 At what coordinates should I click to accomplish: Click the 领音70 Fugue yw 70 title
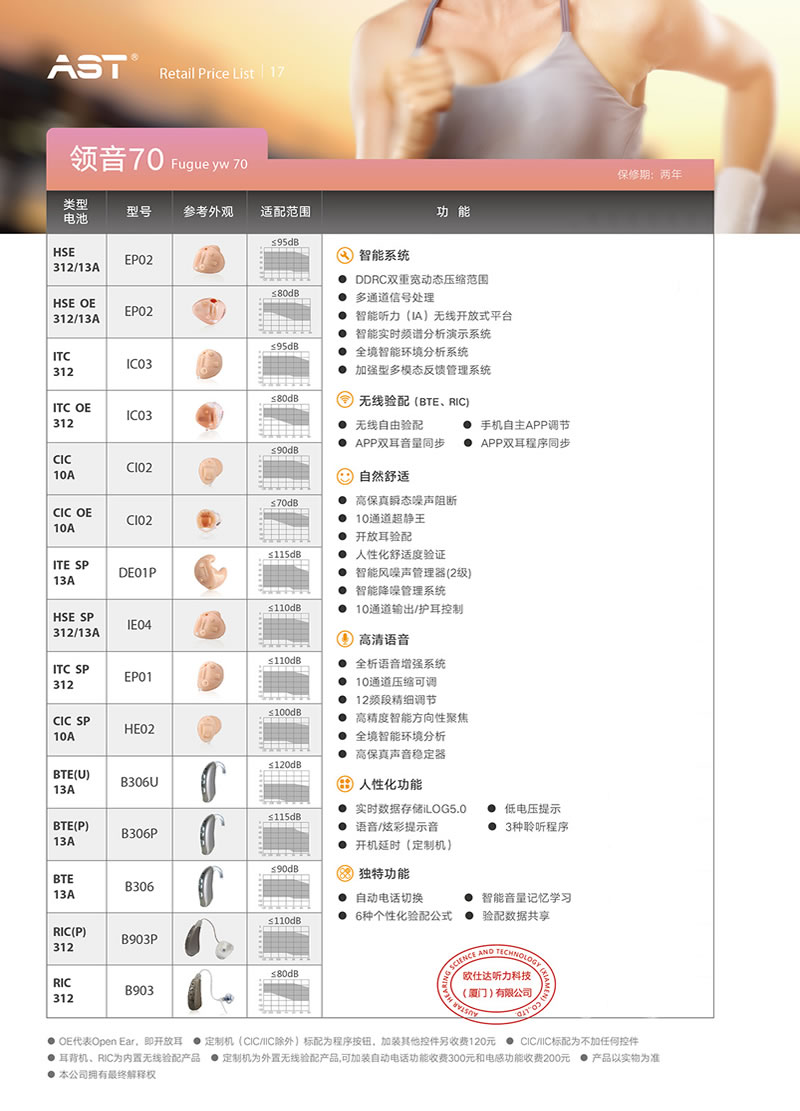(x=158, y=162)
